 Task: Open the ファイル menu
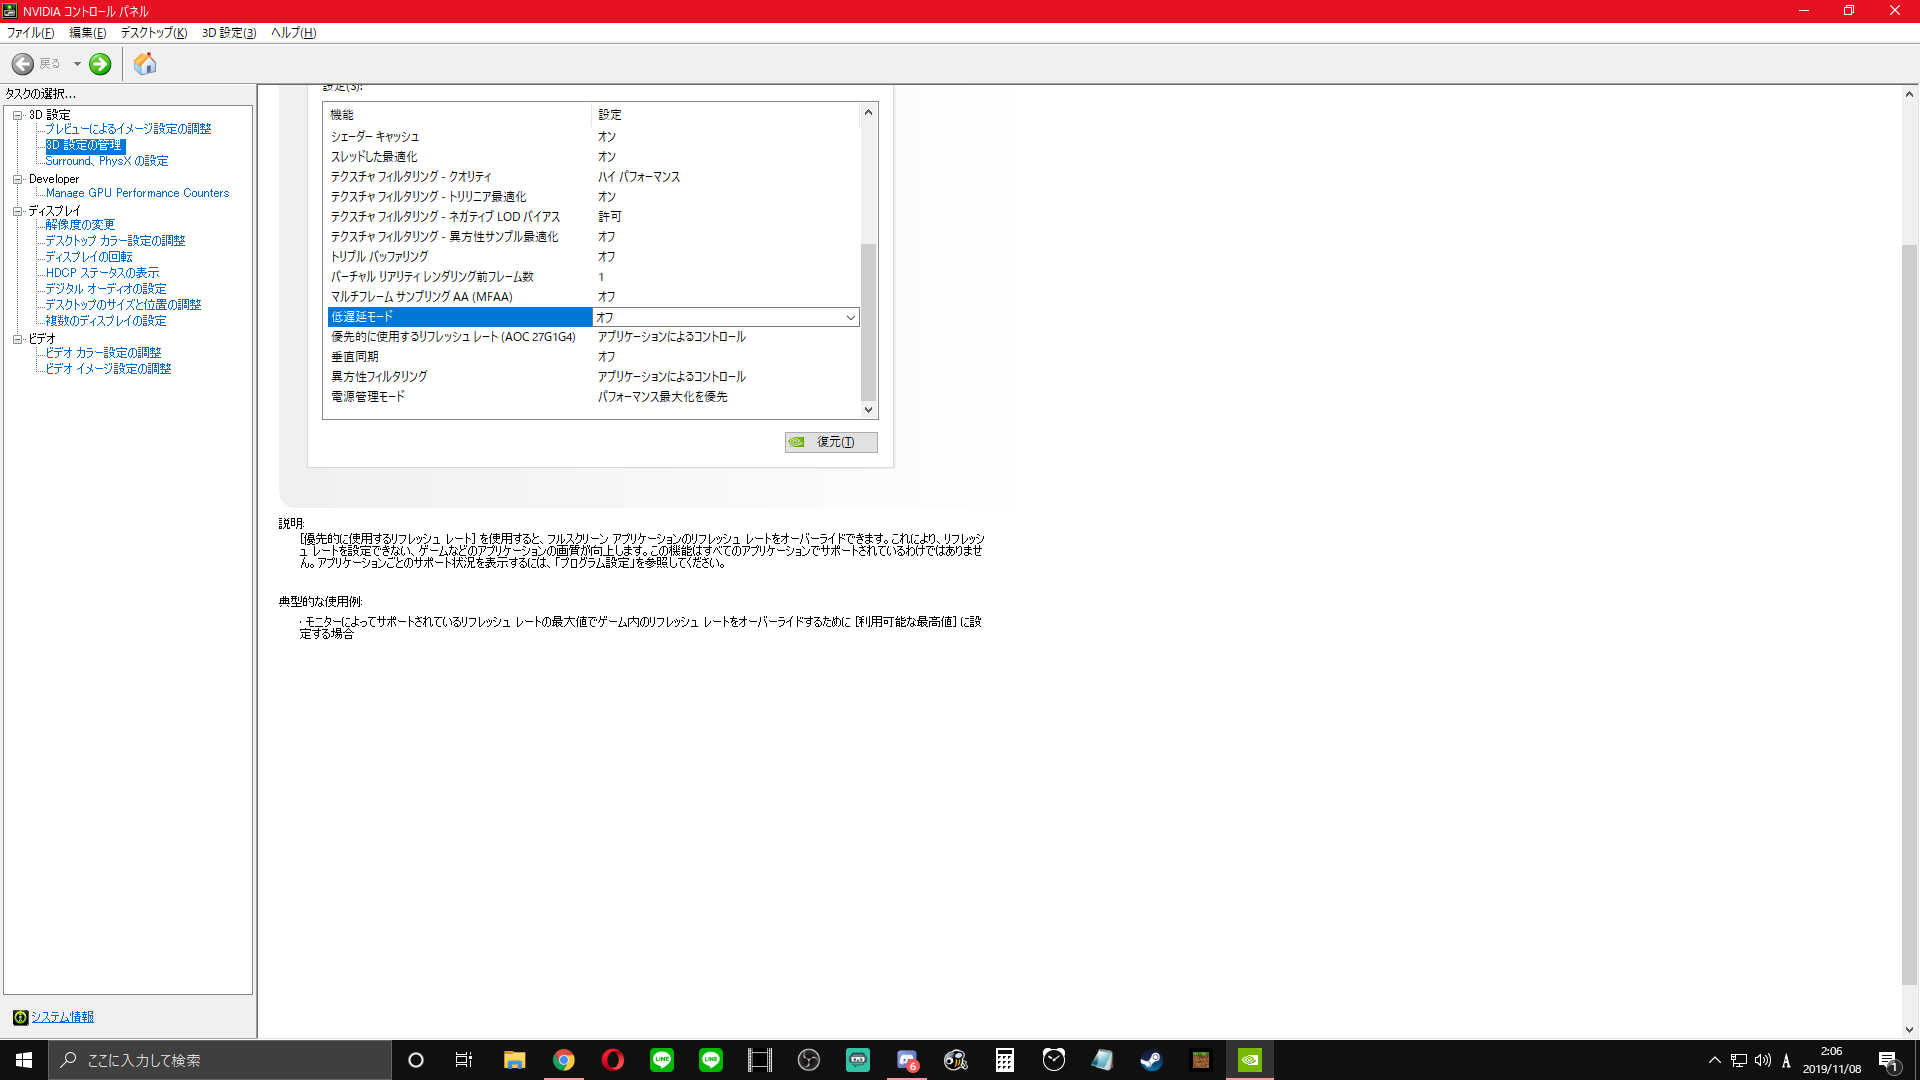pyautogui.click(x=30, y=33)
